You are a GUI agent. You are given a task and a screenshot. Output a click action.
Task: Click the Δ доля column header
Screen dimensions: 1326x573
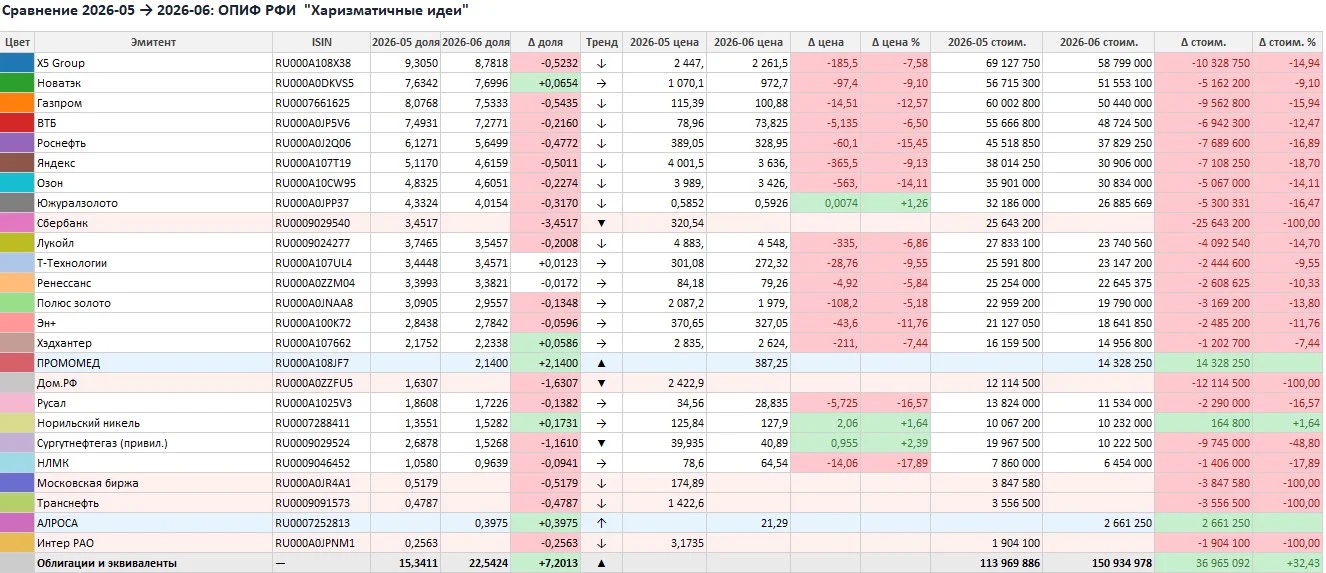(x=546, y=42)
